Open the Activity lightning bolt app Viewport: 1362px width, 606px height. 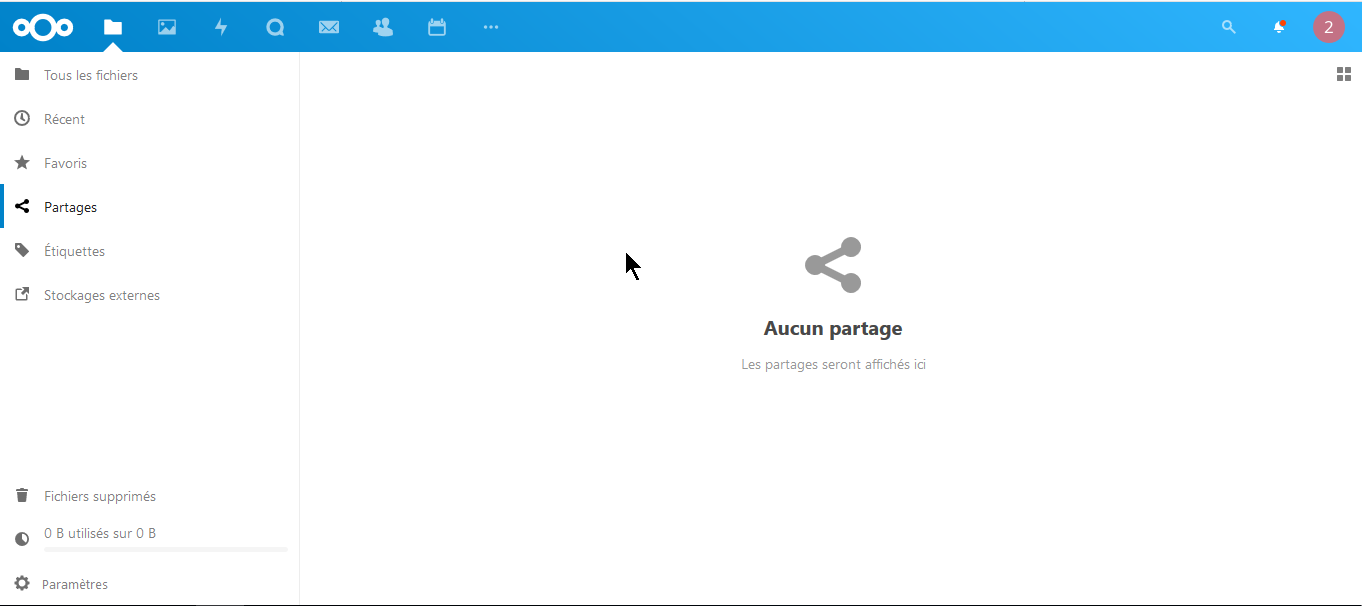point(221,27)
